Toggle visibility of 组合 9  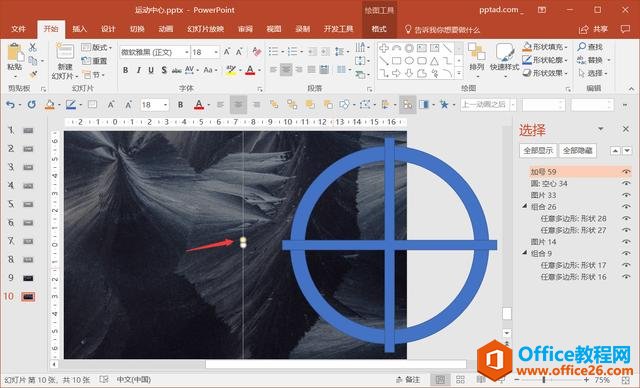click(626, 253)
